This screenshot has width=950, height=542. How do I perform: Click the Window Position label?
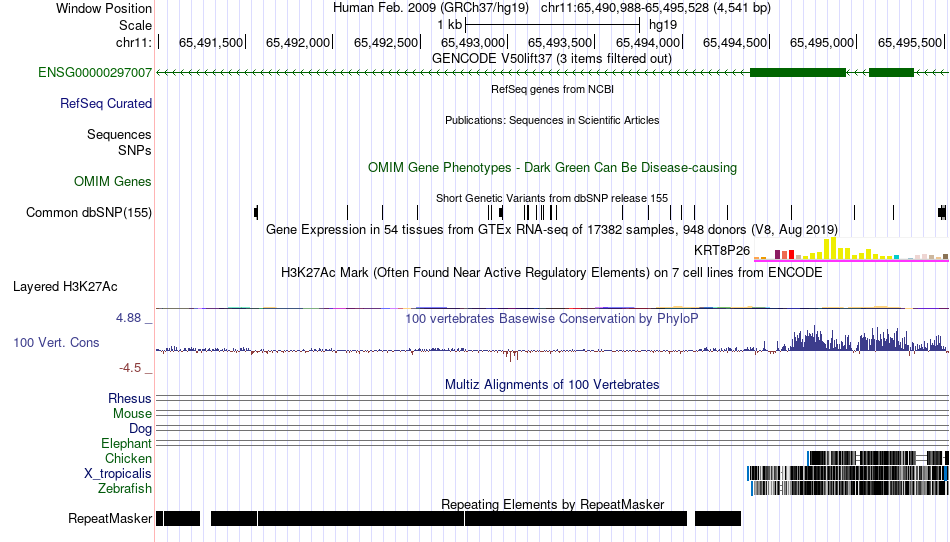click(104, 8)
